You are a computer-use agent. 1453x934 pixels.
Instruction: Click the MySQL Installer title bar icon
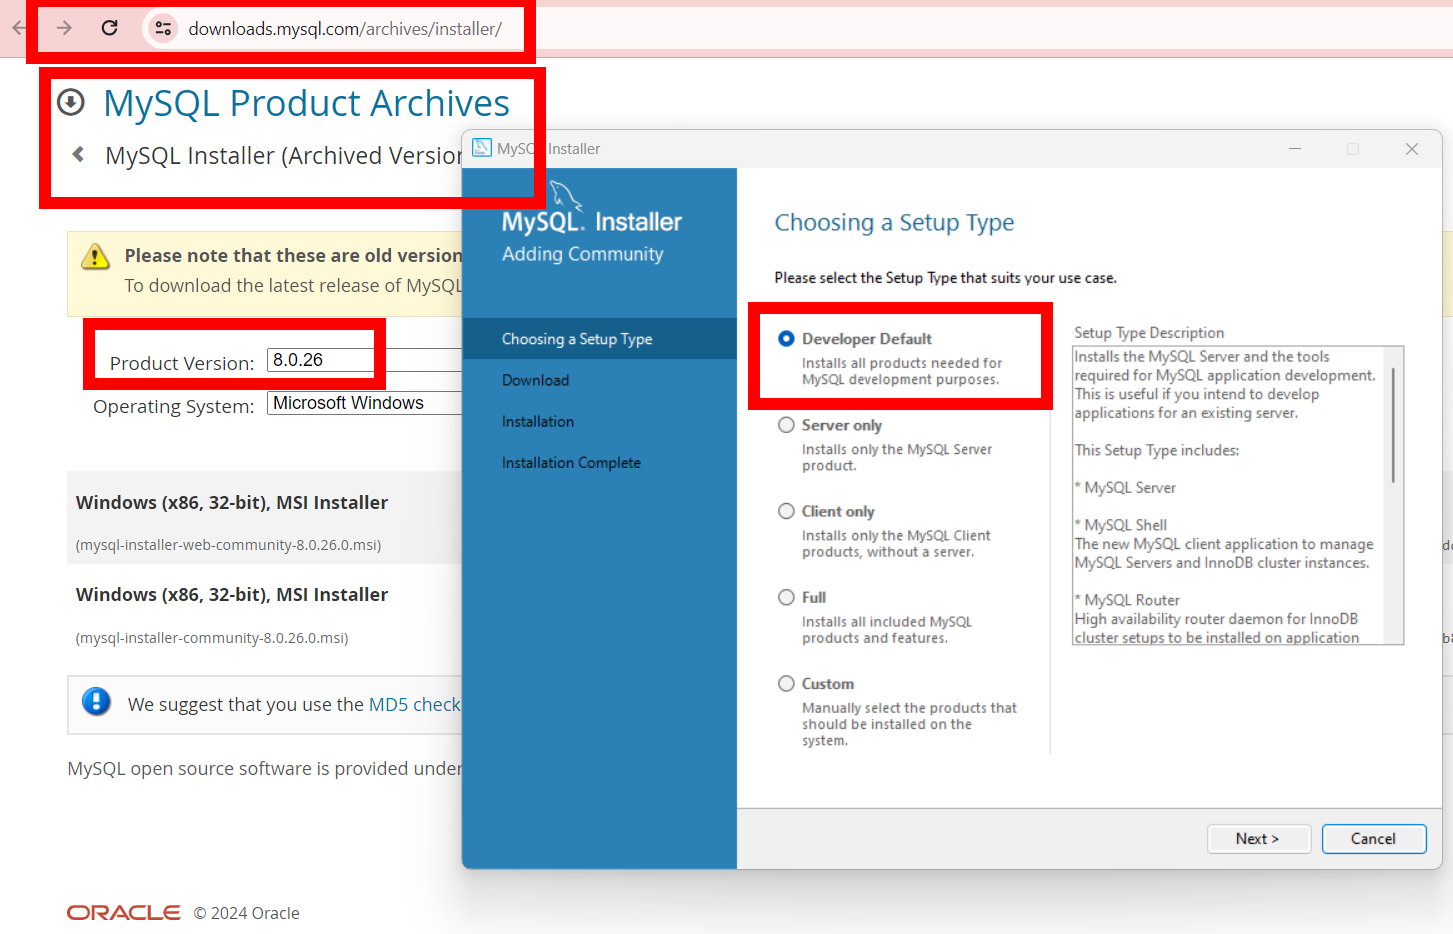pyautogui.click(x=482, y=148)
